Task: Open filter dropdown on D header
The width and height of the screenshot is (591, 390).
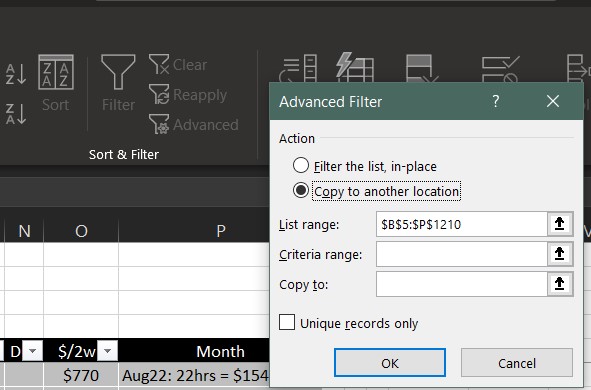Action: tap(32, 351)
